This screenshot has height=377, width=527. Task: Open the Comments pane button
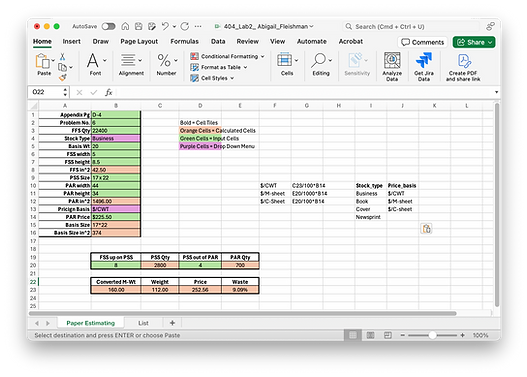423,42
